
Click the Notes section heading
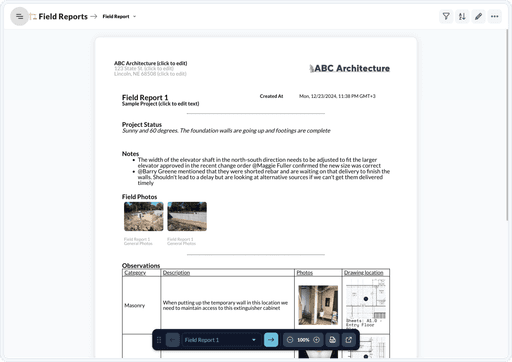(130, 154)
